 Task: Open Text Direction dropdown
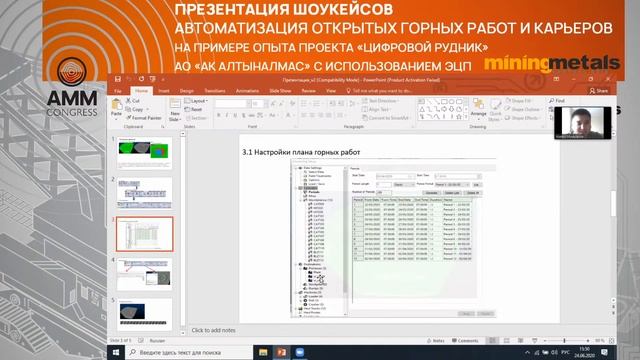(x=380, y=100)
